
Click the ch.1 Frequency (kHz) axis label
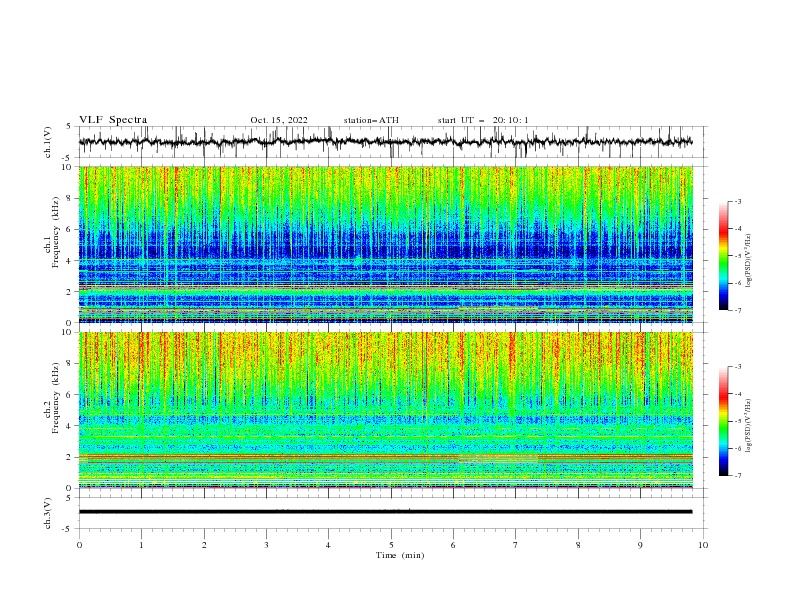pos(52,231)
